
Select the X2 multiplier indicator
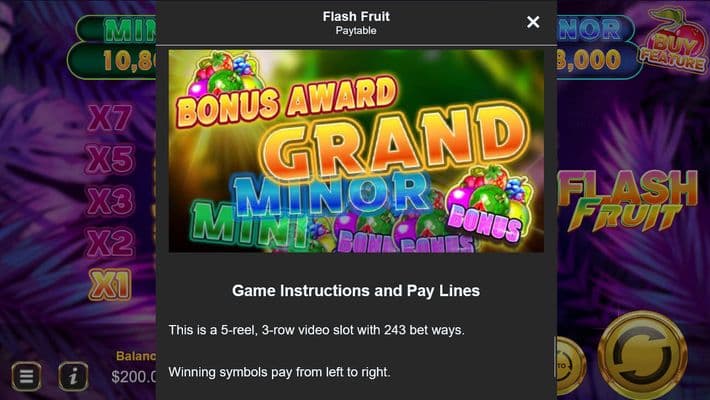tap(110, 242)
